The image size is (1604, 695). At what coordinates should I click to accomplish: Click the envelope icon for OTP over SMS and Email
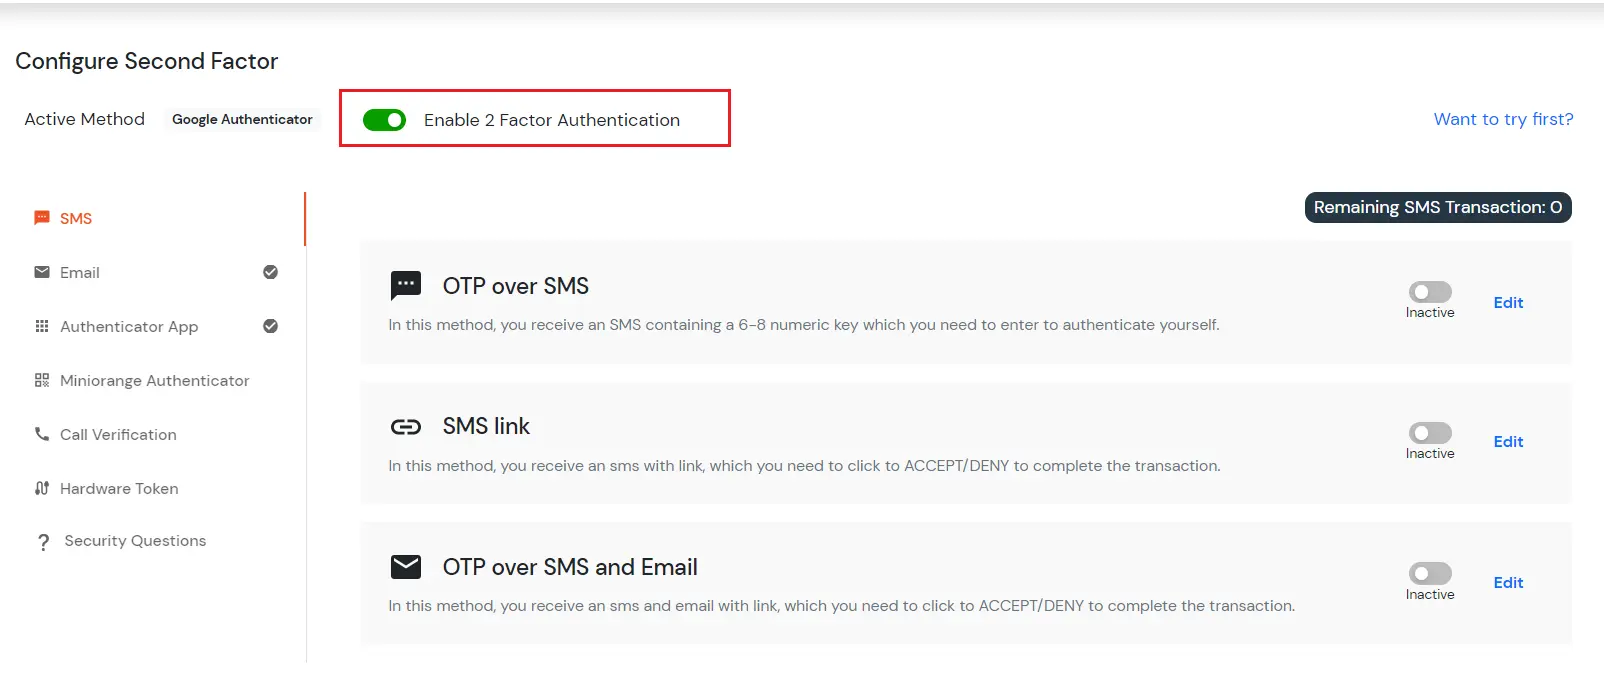click(406, 566)
